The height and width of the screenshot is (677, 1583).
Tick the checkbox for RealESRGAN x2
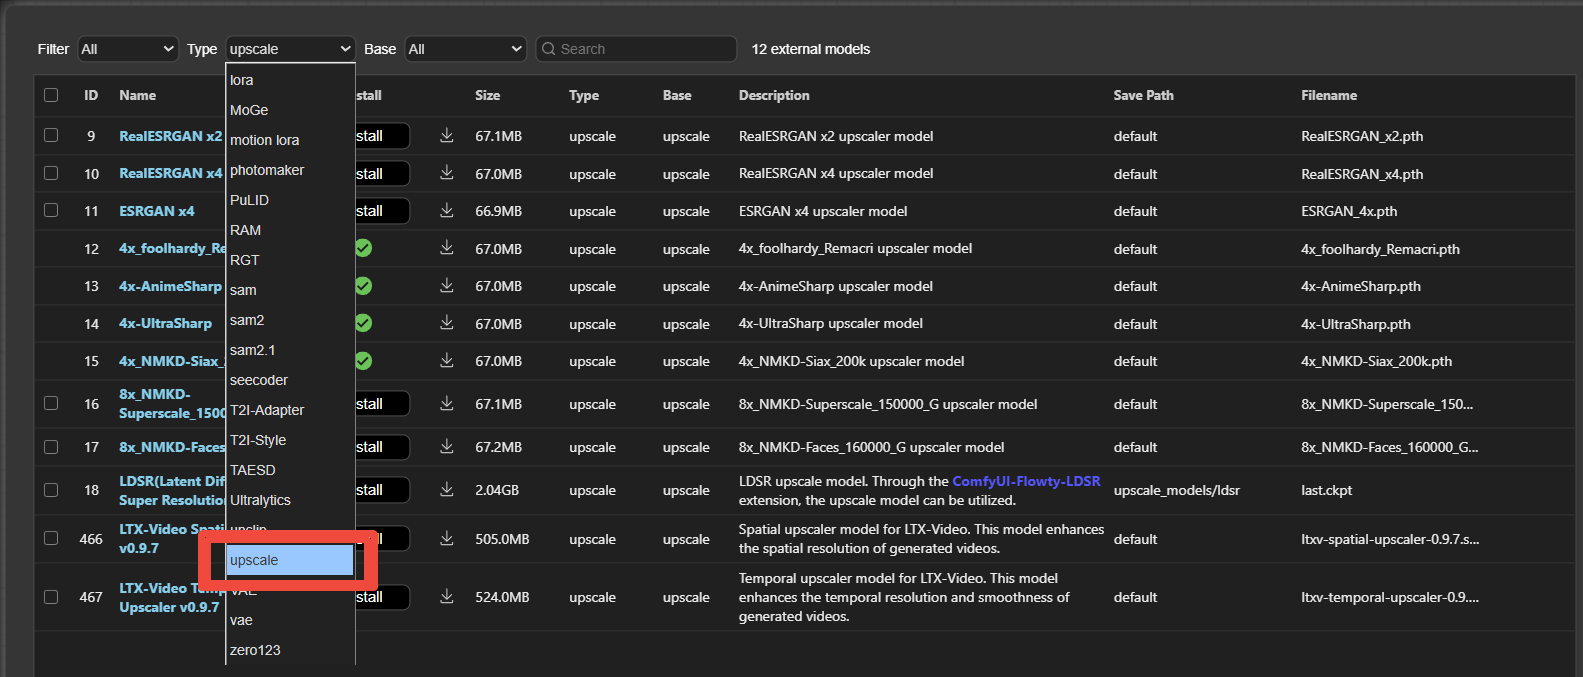51,135
